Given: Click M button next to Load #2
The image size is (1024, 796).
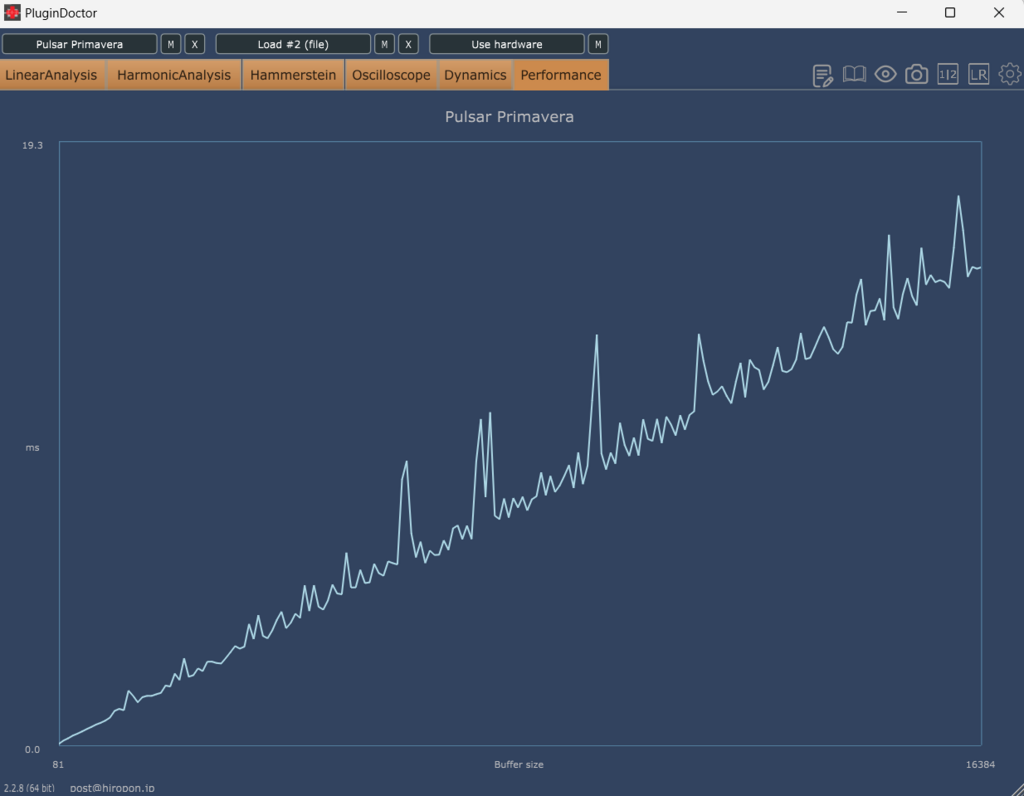Looking at the screenshot, I should click(x=385, y=44).
